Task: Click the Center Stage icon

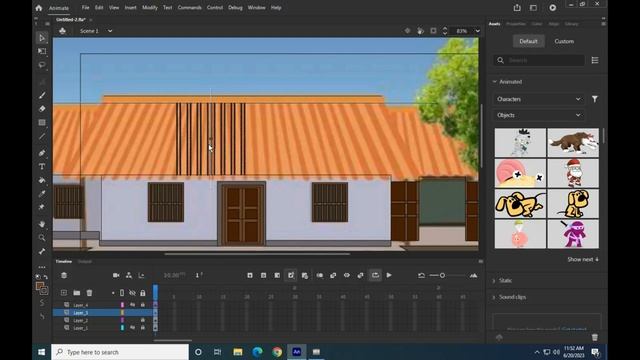Action: (407, 31)
